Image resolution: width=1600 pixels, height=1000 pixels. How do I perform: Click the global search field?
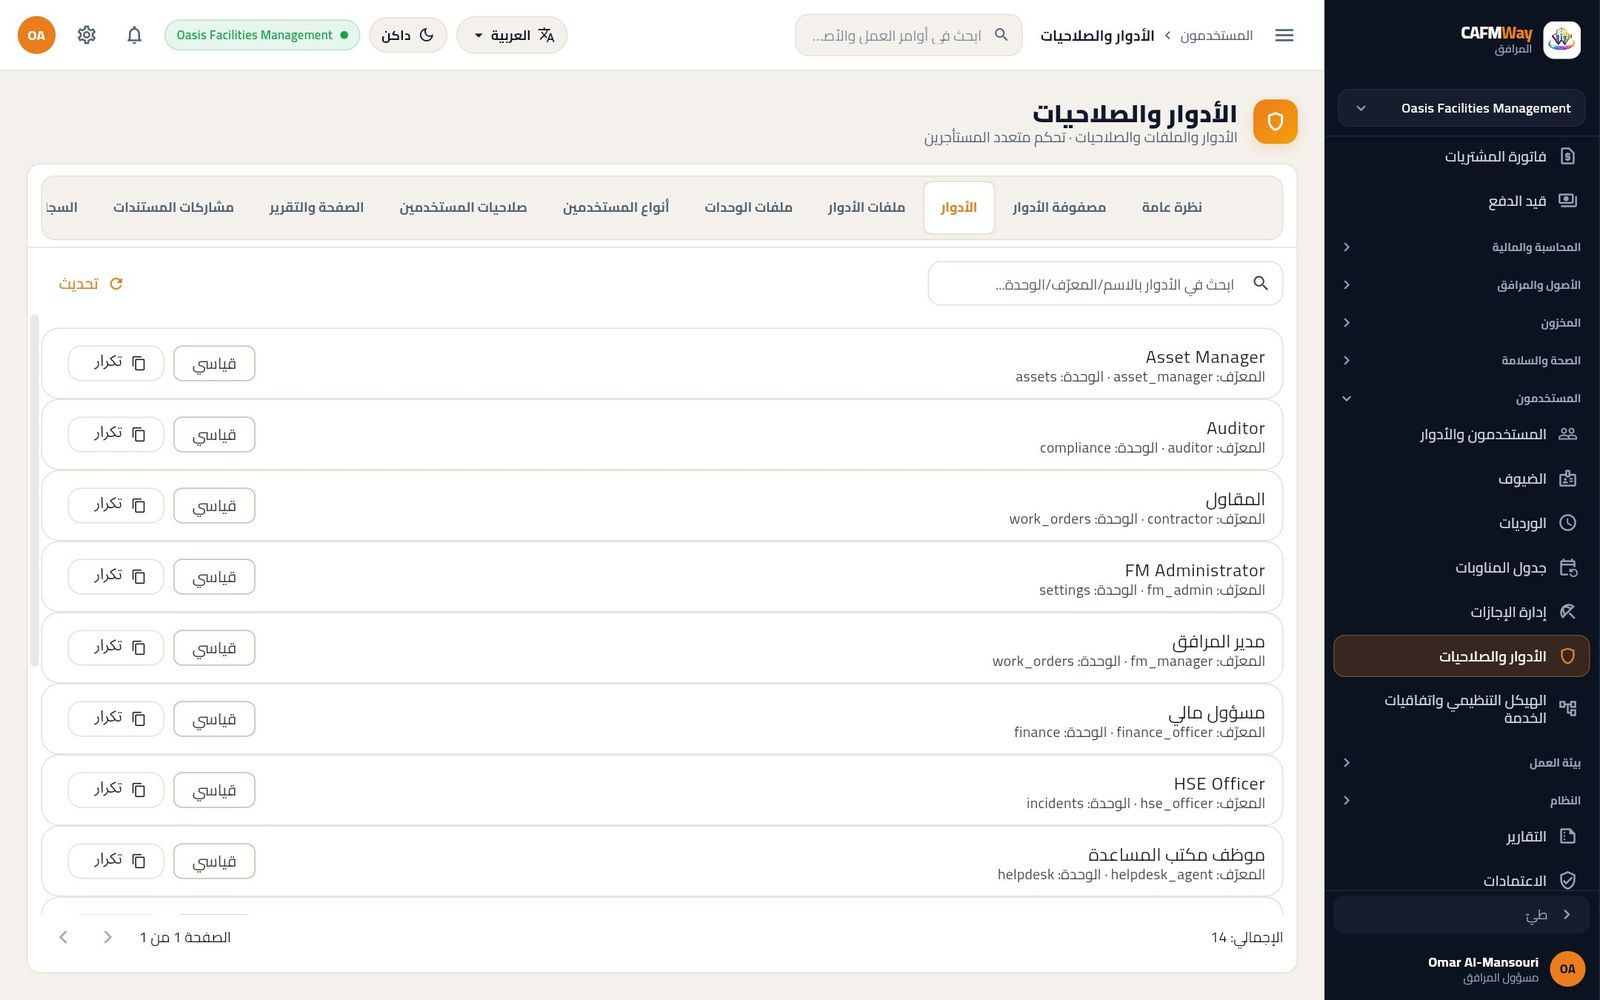pos(908,35)
